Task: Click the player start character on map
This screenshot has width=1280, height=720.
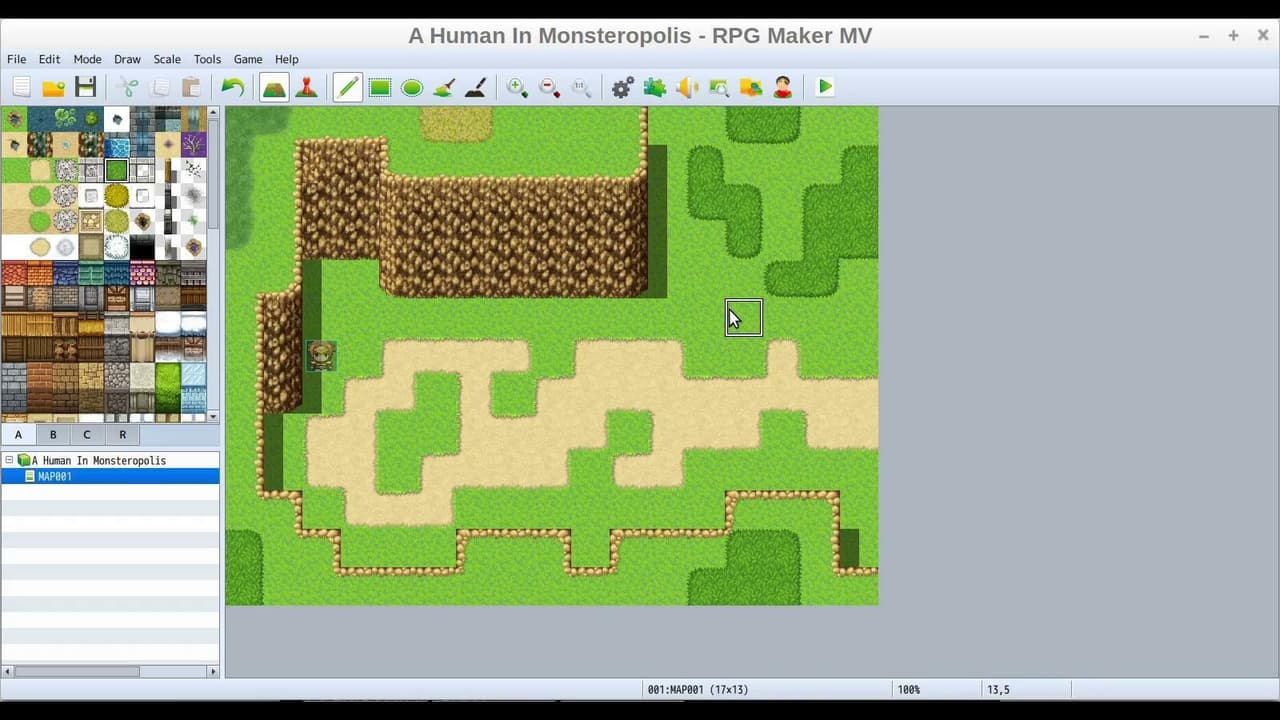Action: 321,355
